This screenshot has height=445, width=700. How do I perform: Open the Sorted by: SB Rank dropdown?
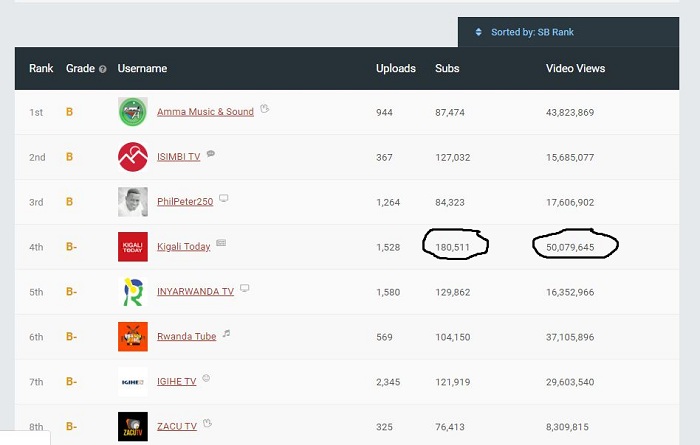568,32
